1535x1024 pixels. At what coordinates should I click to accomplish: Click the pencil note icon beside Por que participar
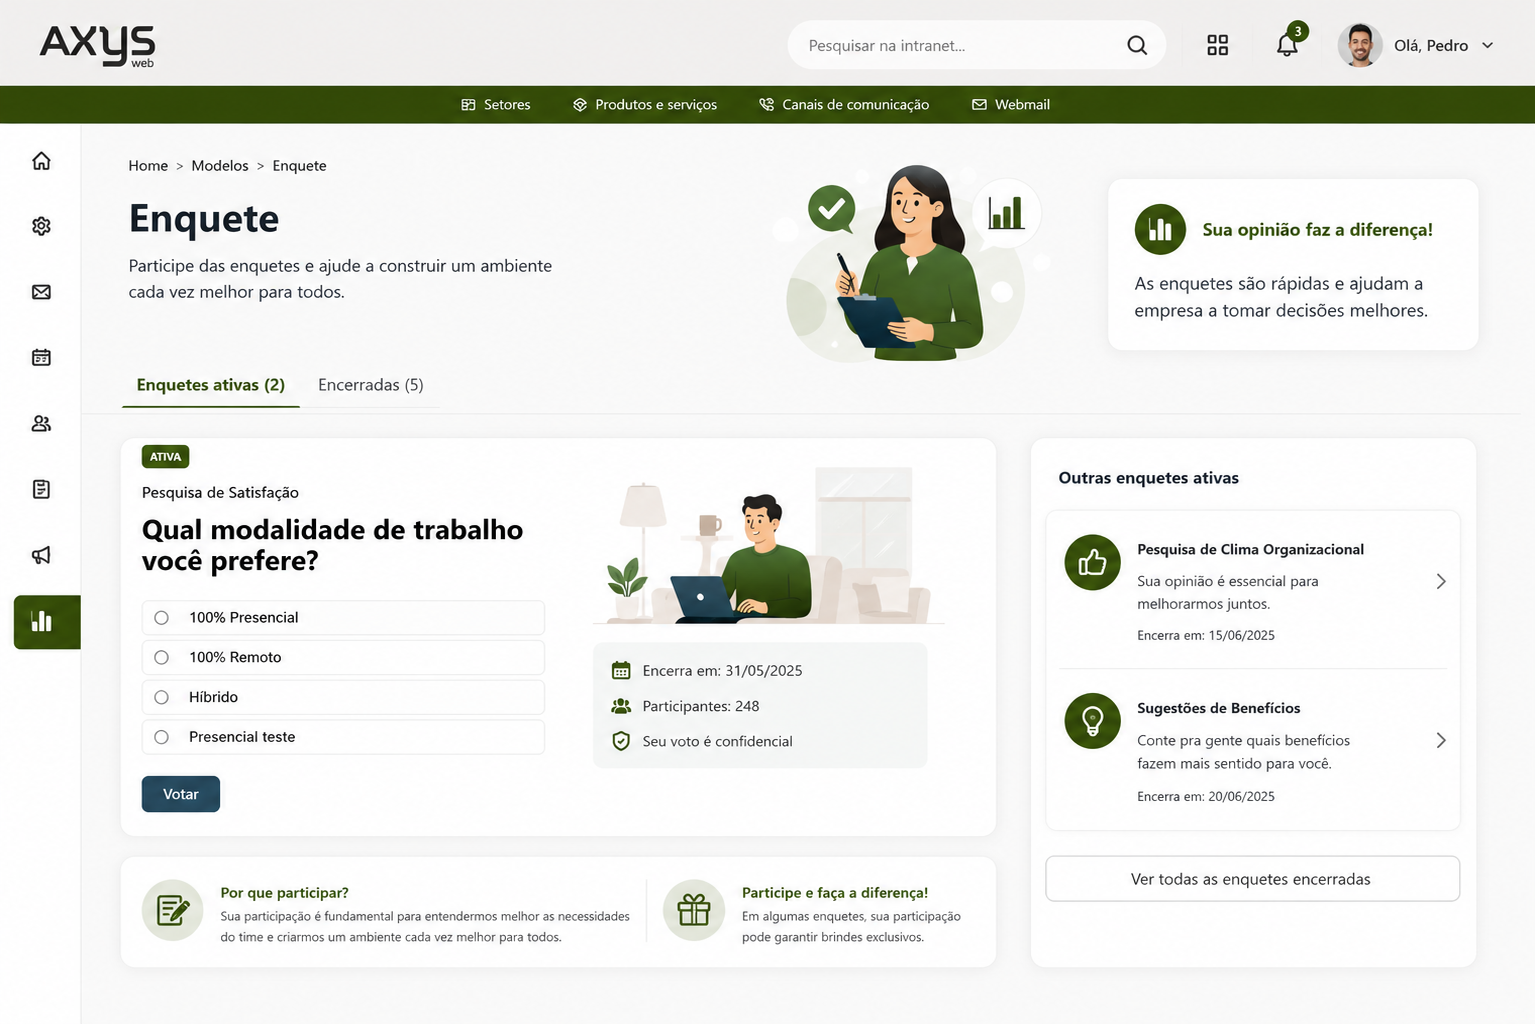(173, 910)
